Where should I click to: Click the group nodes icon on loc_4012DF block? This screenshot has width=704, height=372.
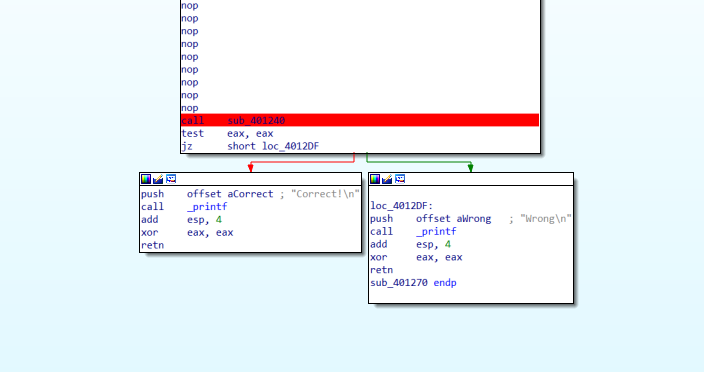[x=400, y=179]
